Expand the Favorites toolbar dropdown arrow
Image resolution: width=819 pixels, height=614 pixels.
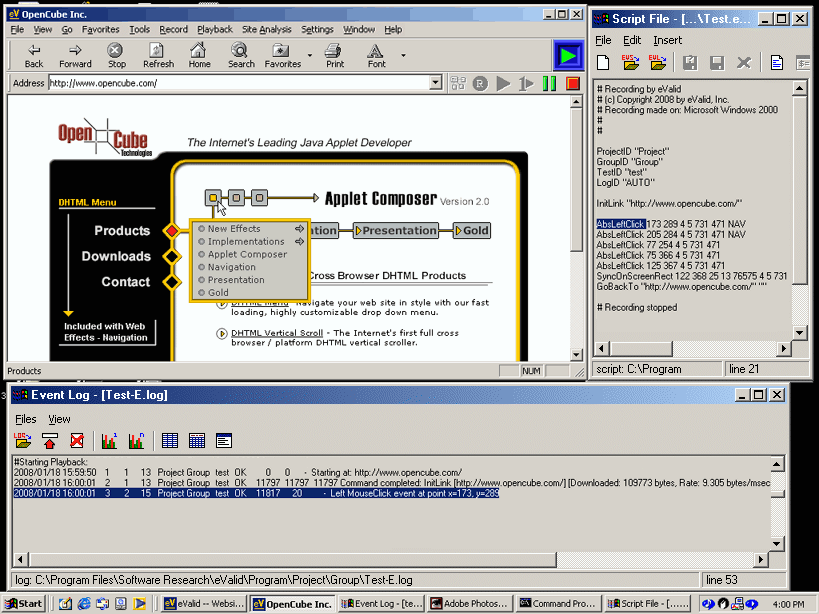point(310,55)
